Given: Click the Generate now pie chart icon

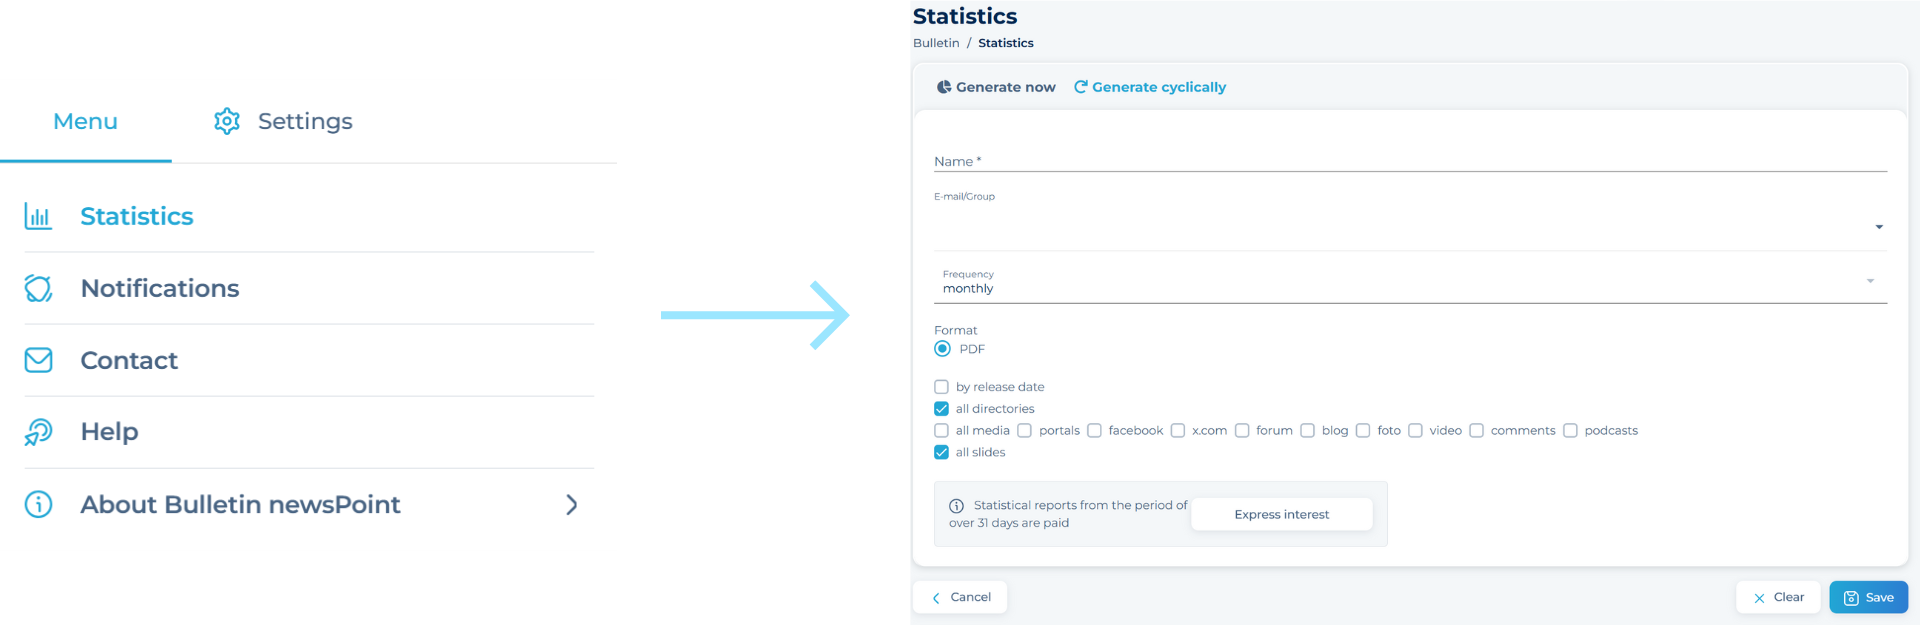Looking at the screenshot, I should tap(943, 87).
